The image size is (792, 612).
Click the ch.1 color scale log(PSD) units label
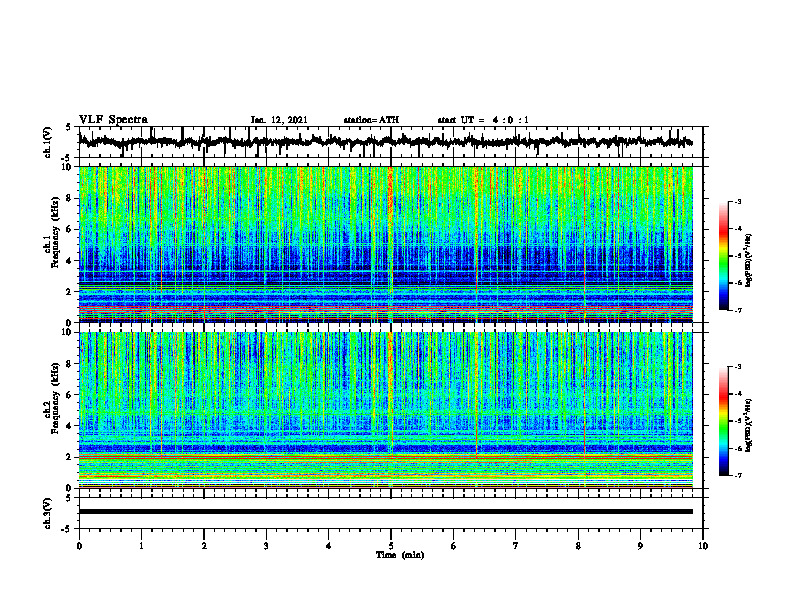tap(749, 260)
